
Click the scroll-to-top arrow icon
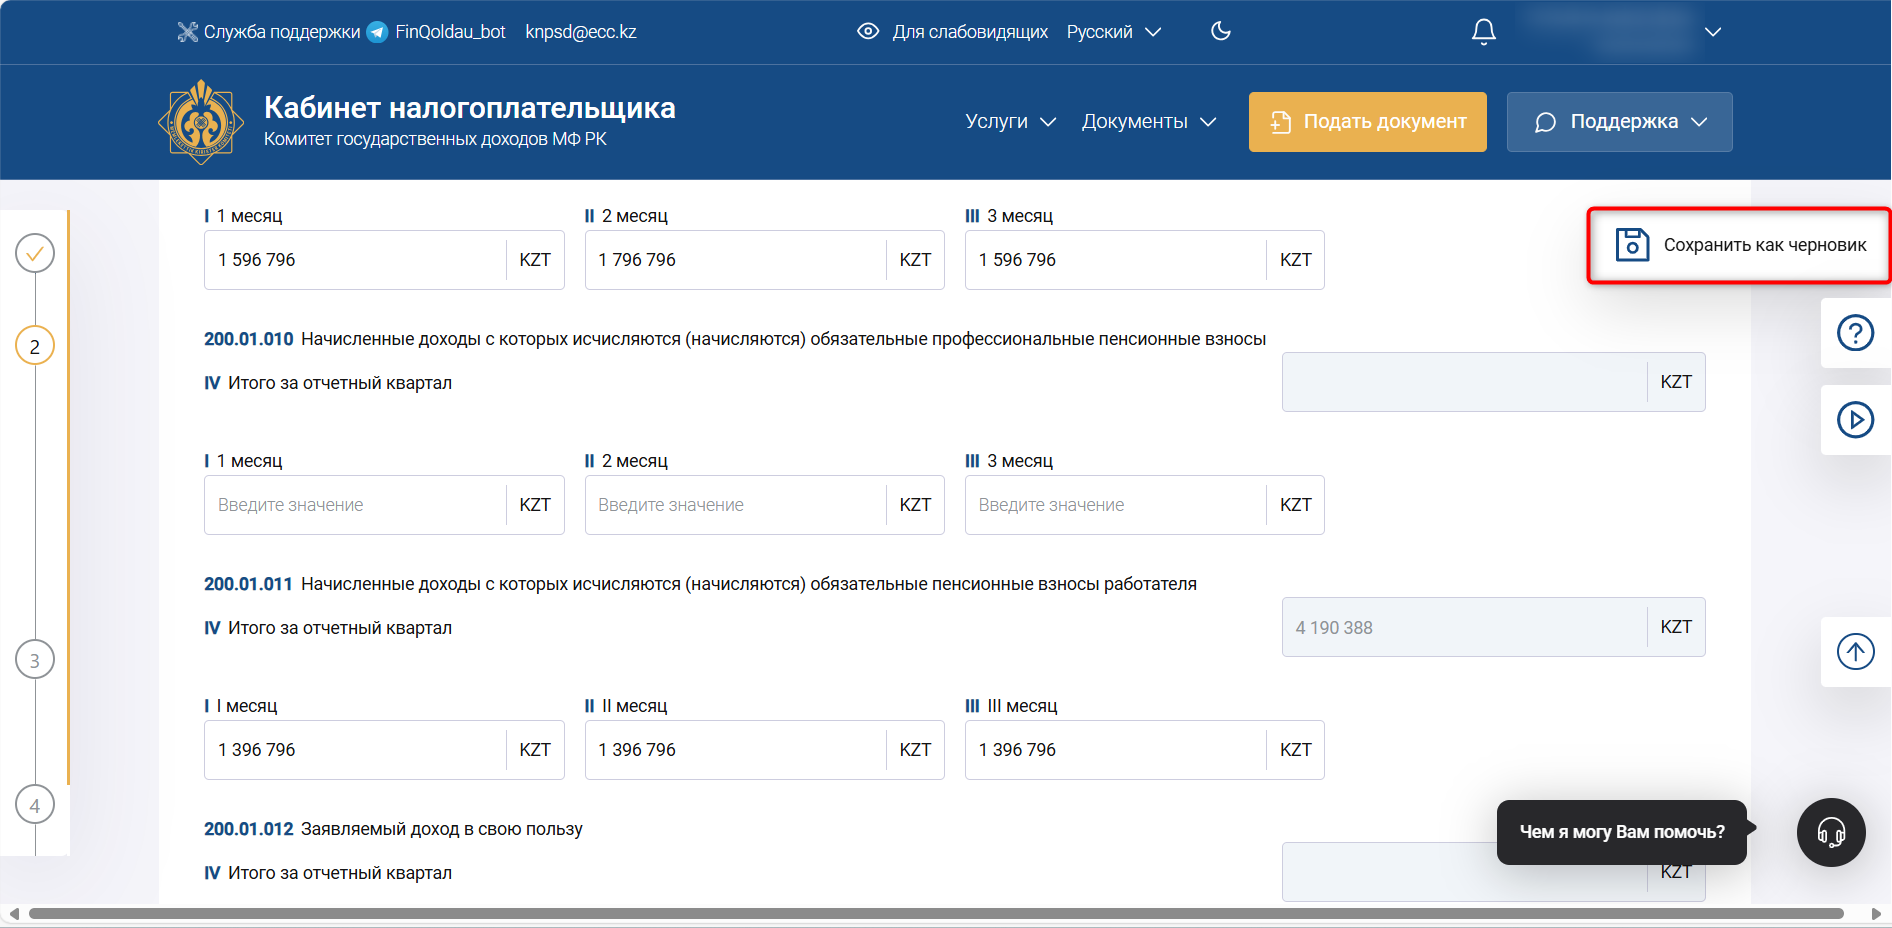[x=1855, y=652]
